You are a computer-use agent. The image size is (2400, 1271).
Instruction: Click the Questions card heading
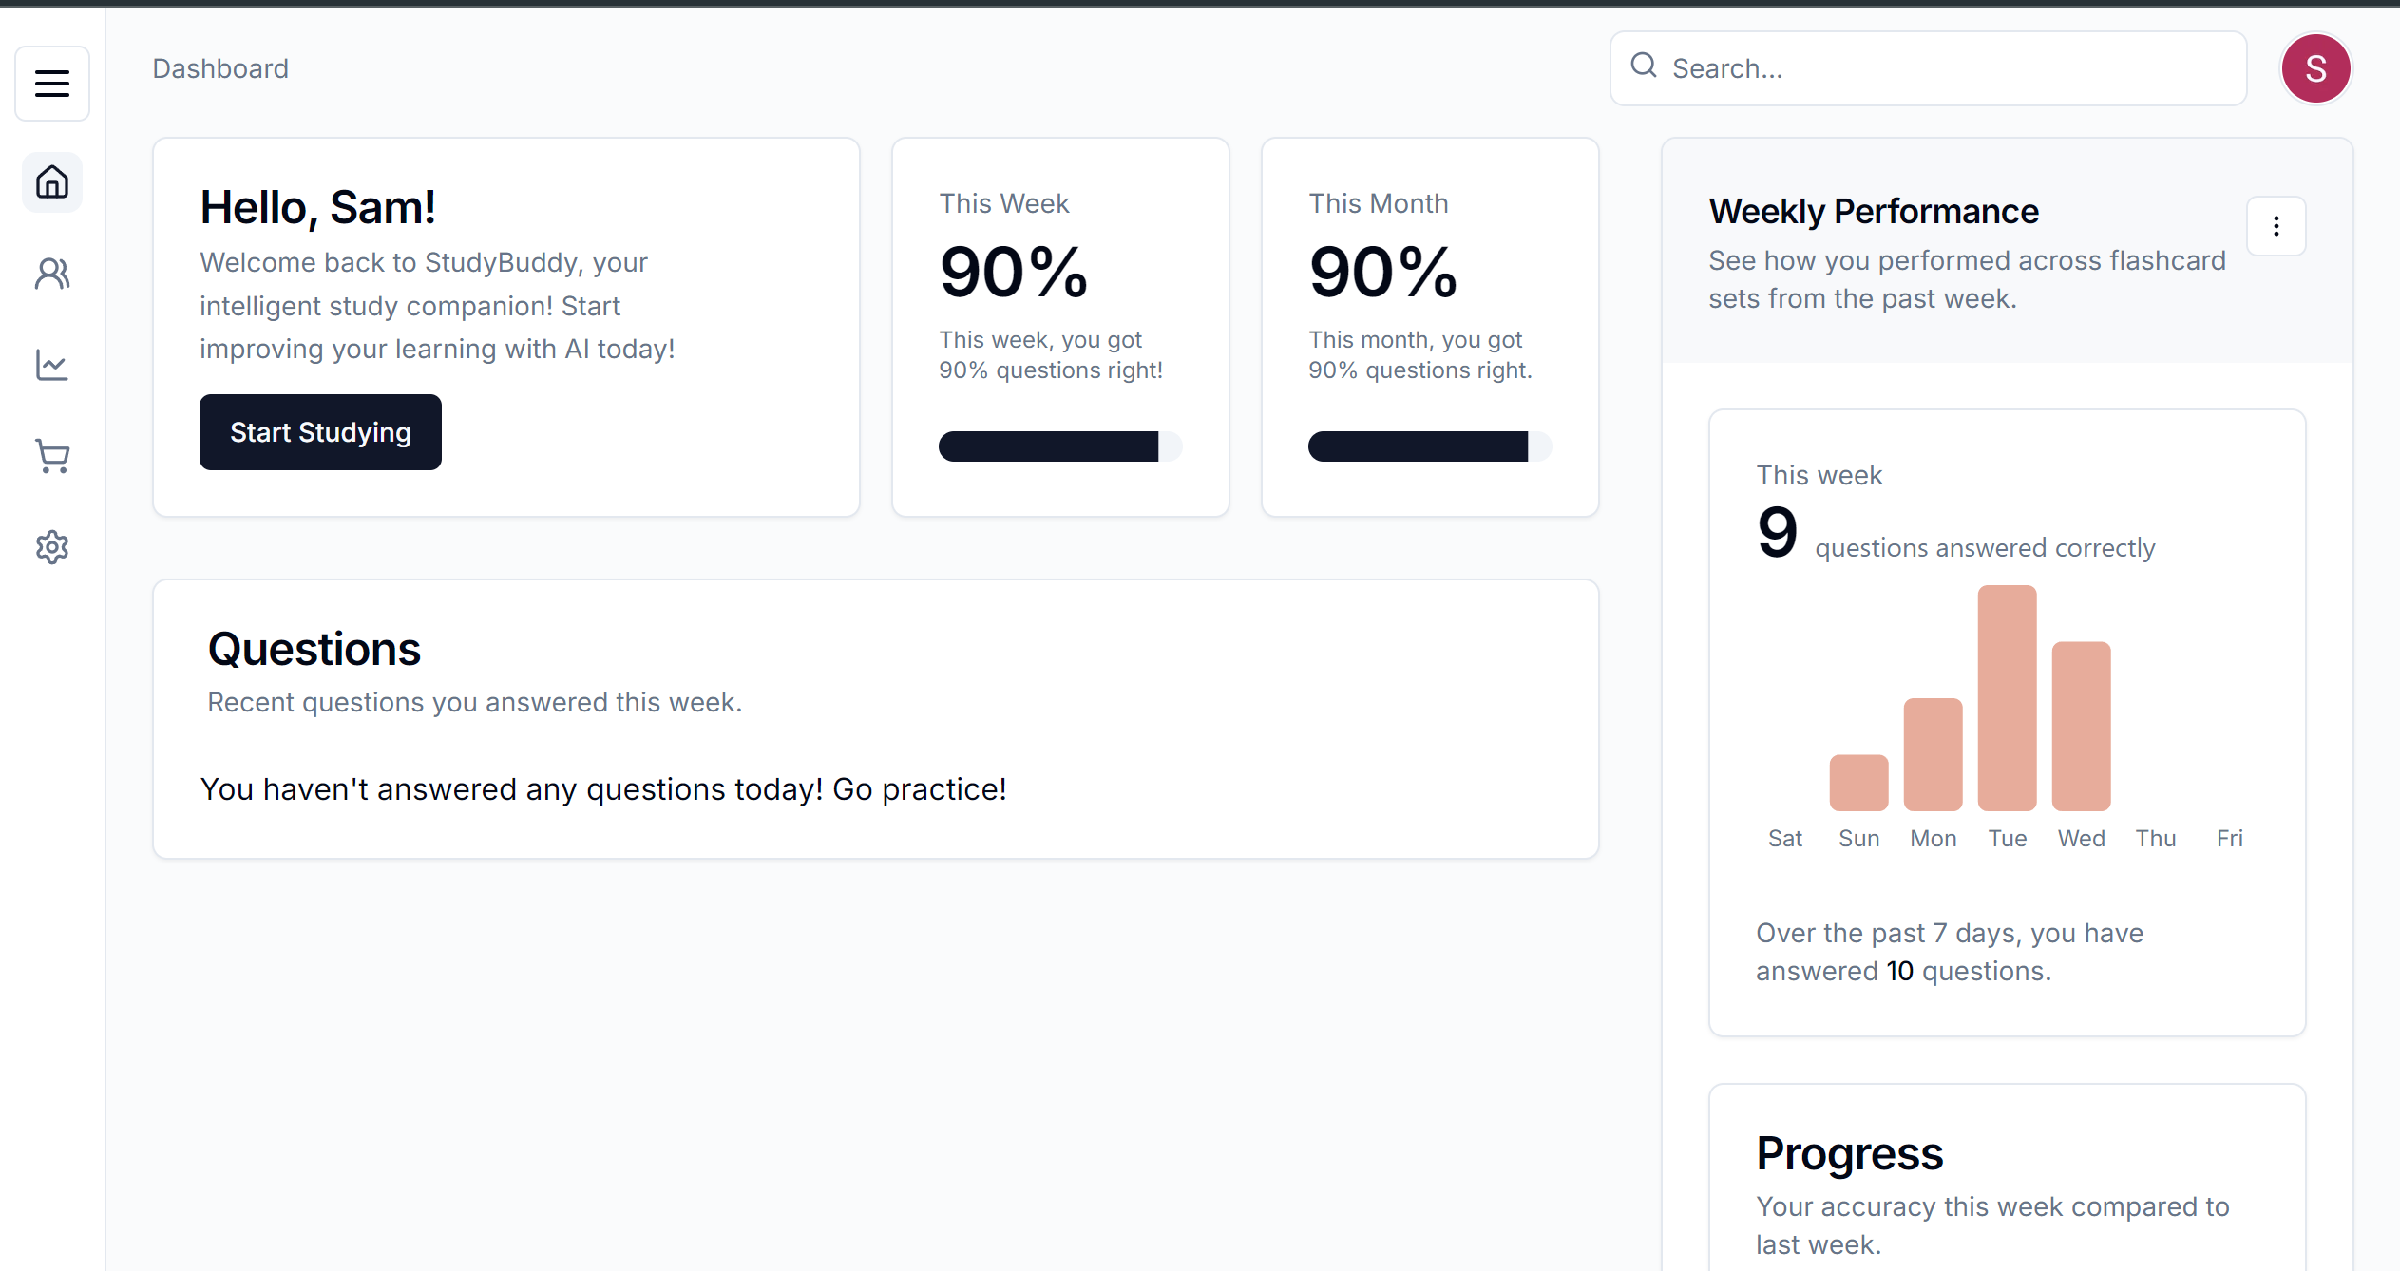click(x=314, y=649)
